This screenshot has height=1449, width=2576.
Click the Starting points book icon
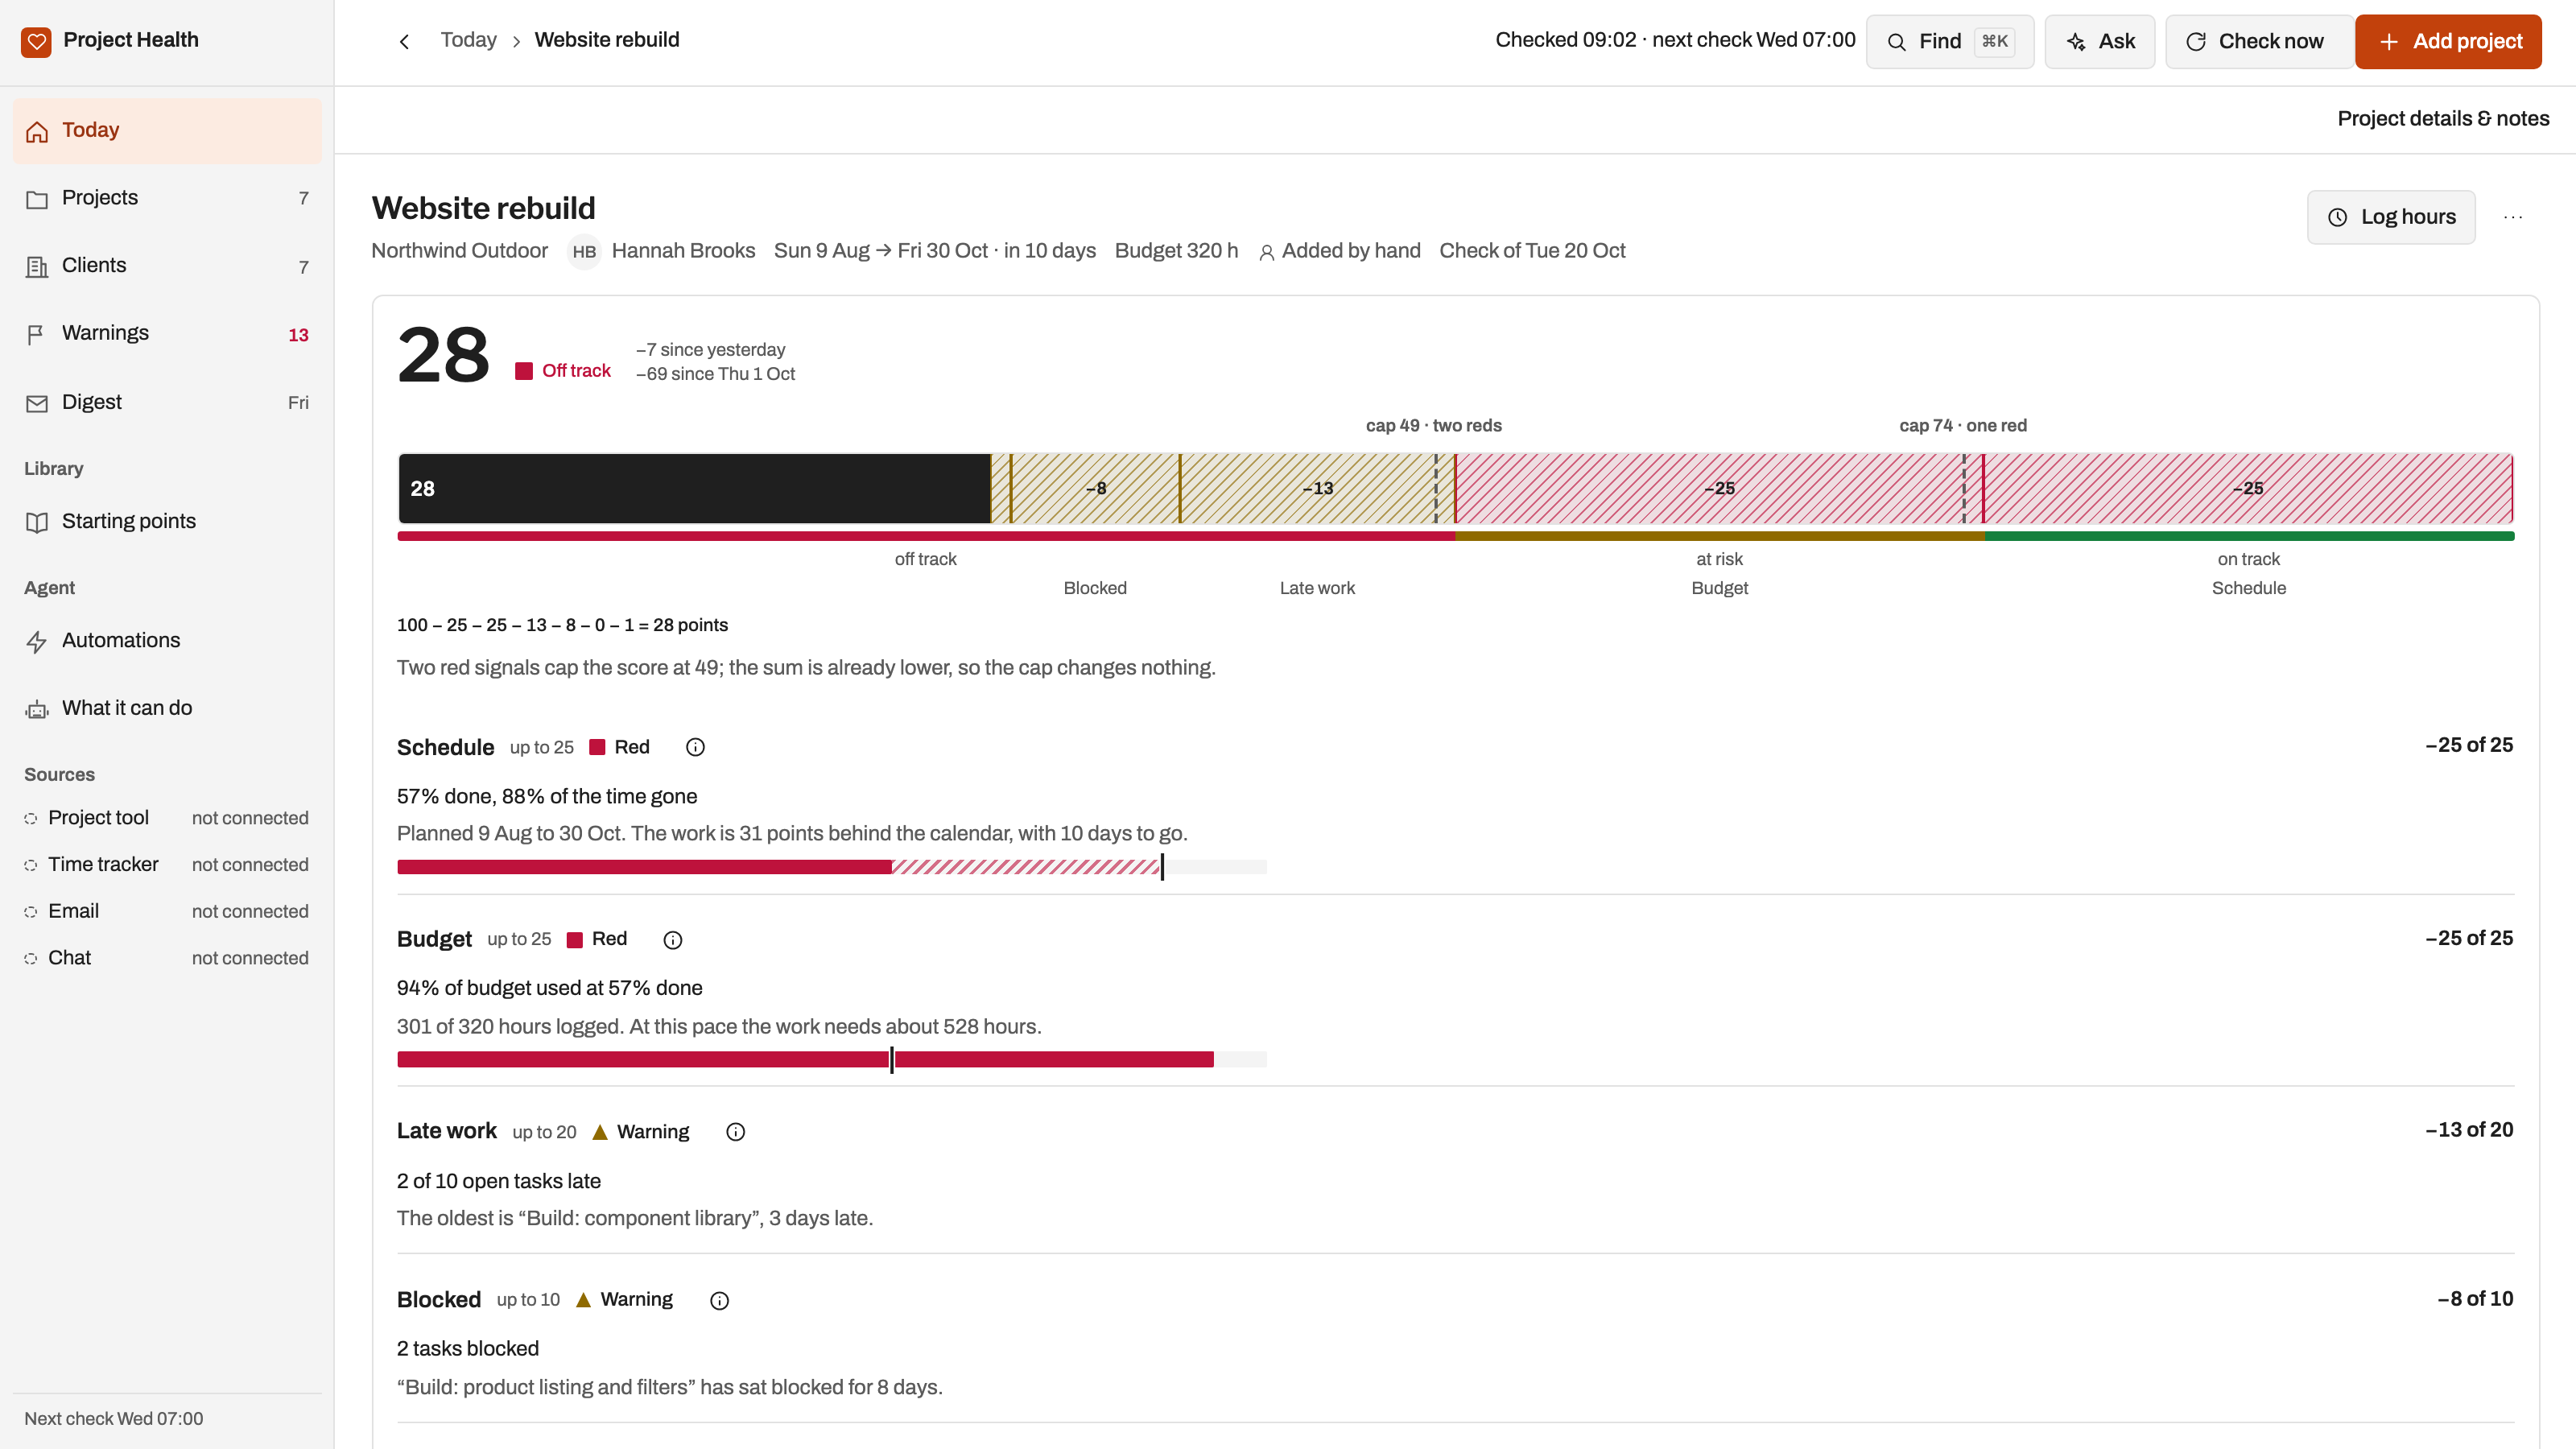point(37,522)
